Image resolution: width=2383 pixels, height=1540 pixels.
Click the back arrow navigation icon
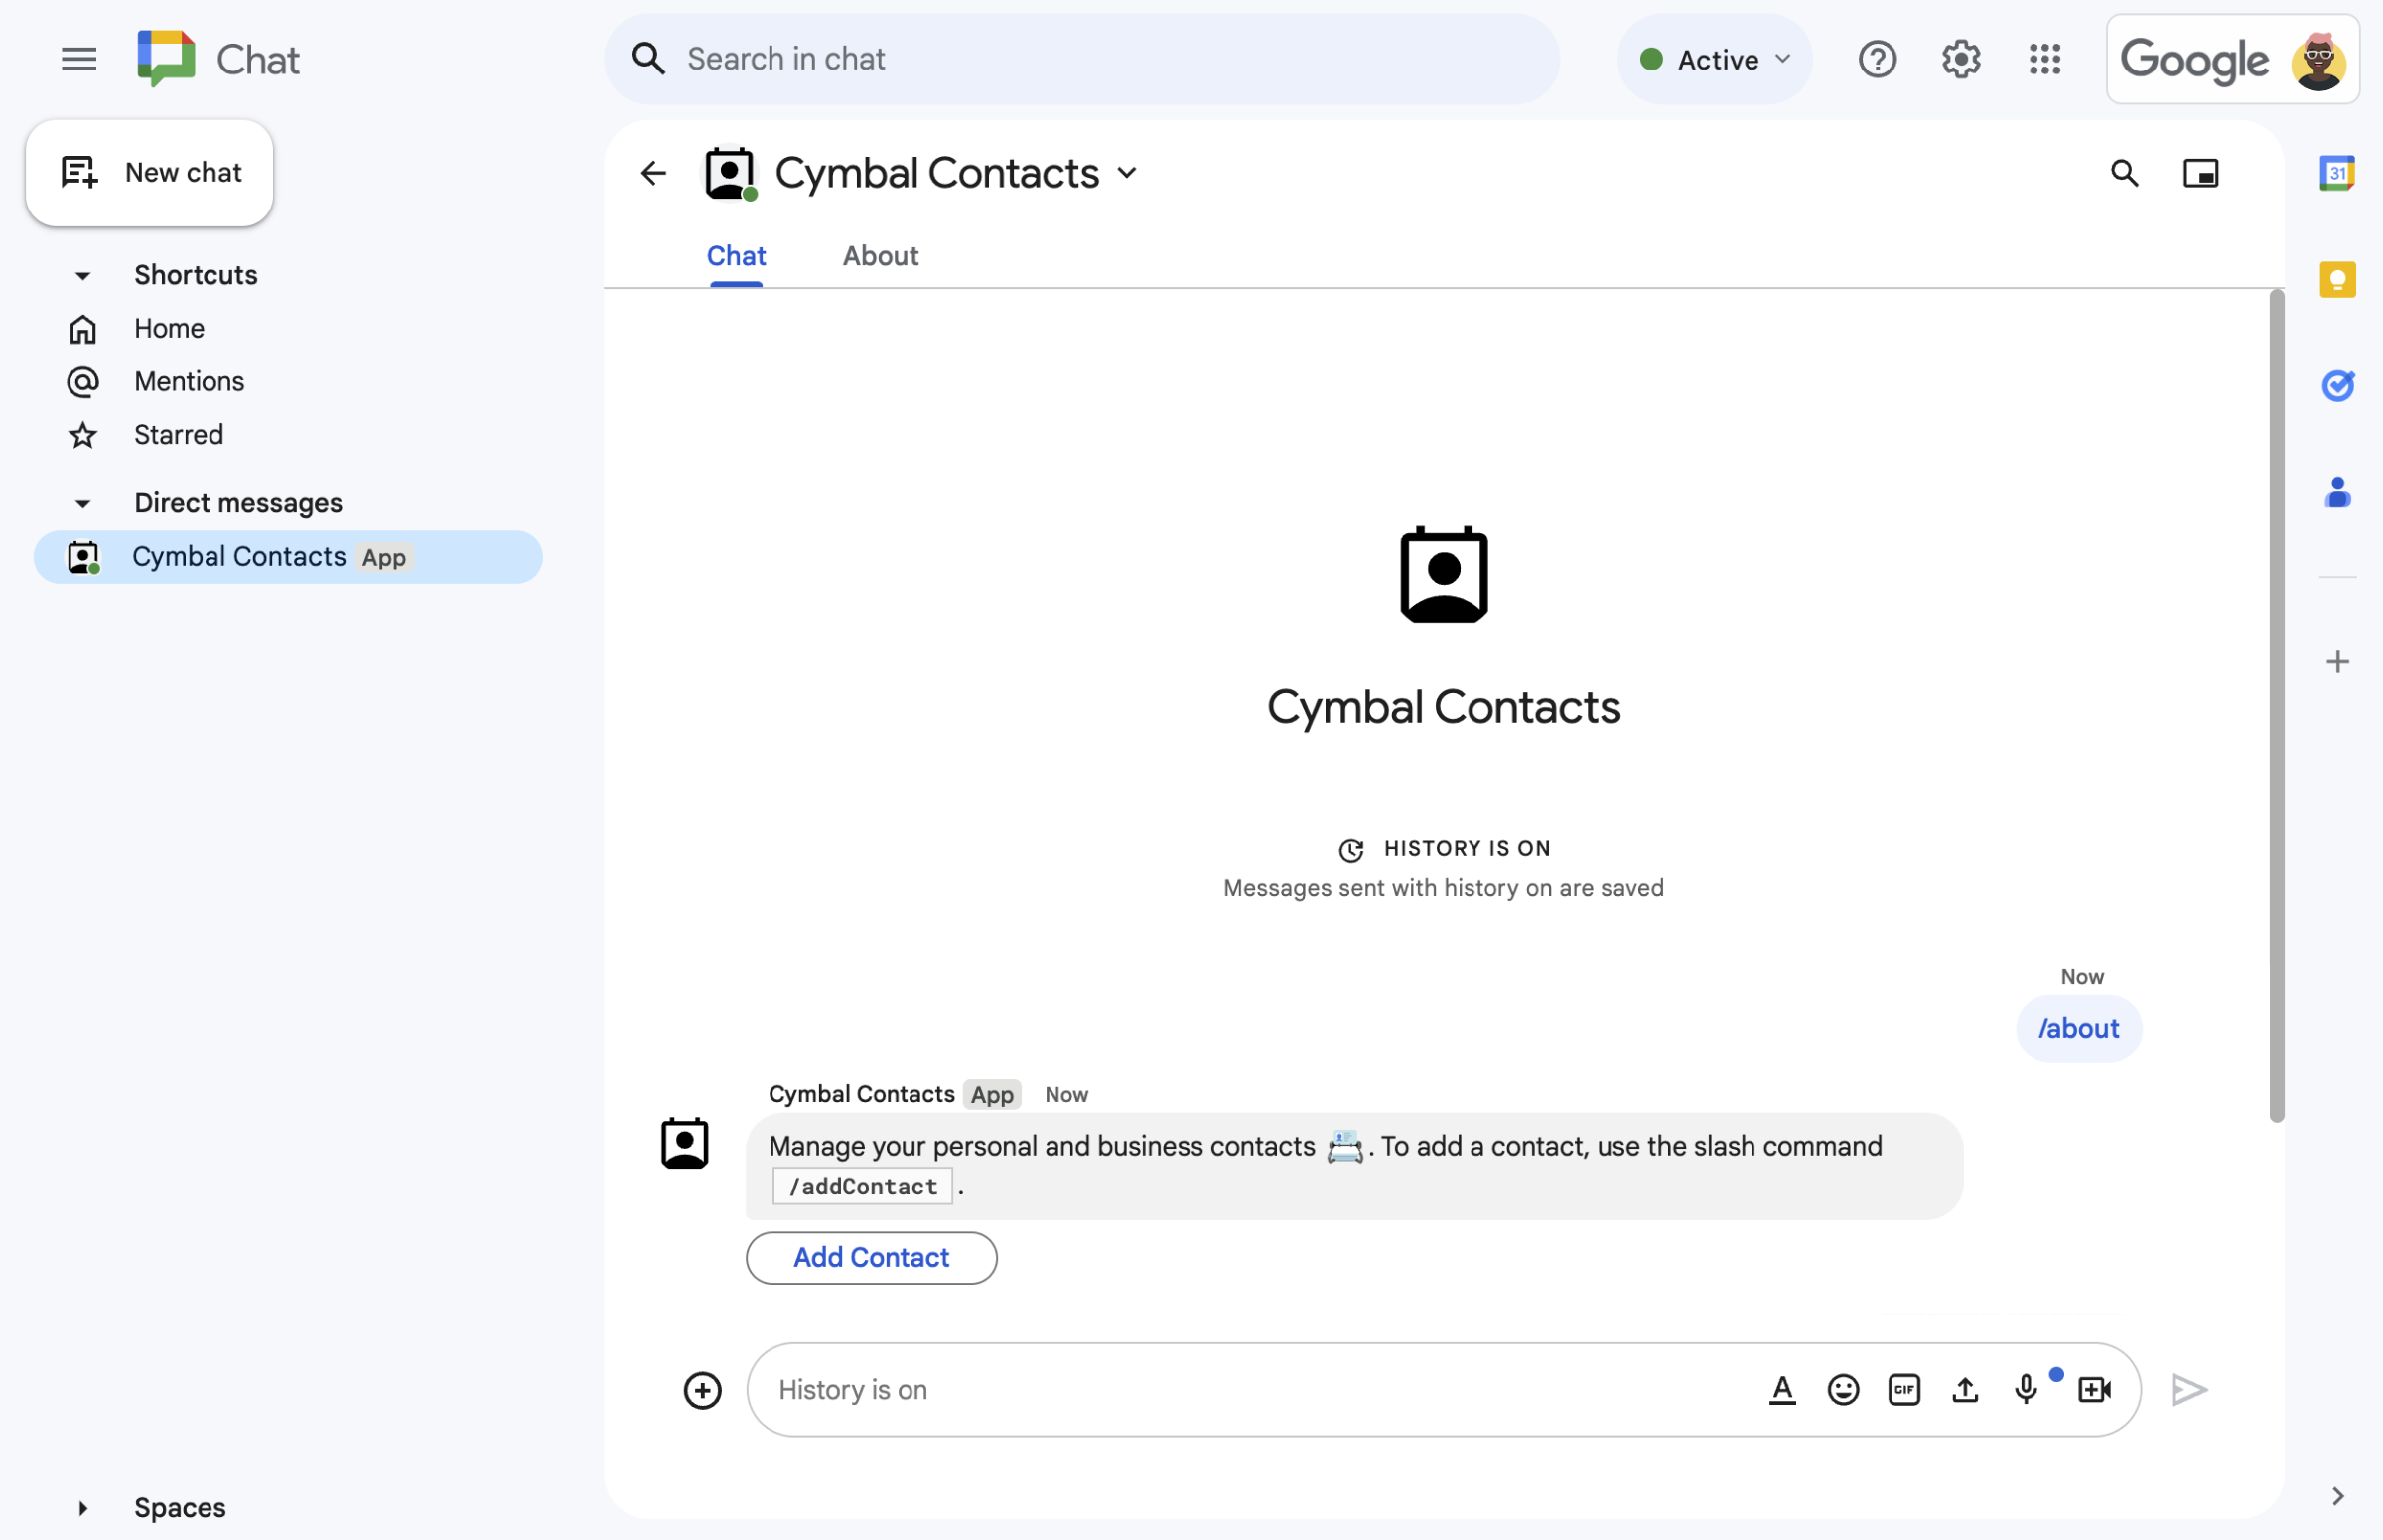tap(651, 172)
